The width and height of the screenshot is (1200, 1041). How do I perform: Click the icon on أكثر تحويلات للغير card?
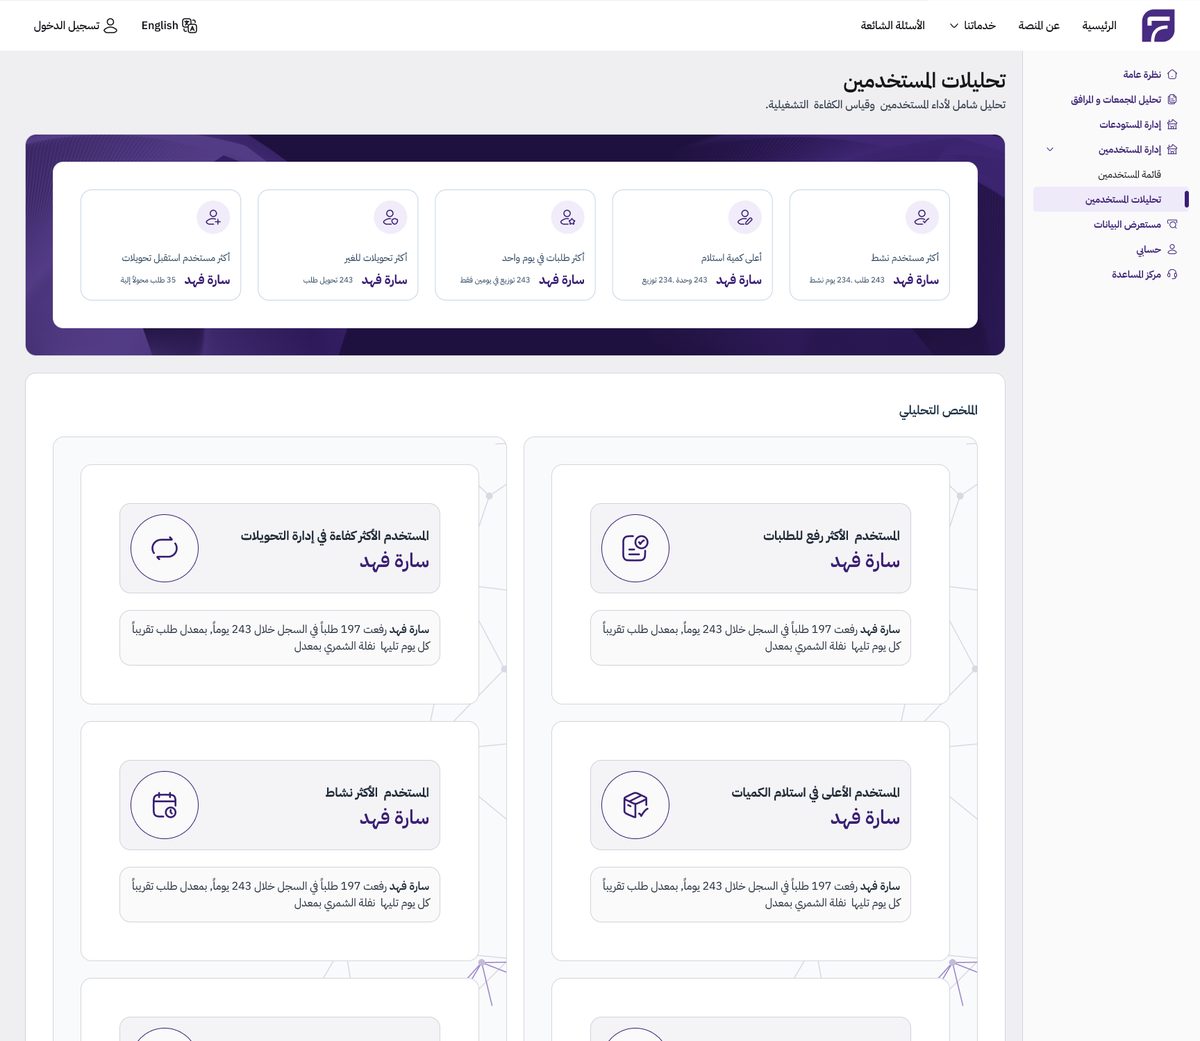coord(390,217)
